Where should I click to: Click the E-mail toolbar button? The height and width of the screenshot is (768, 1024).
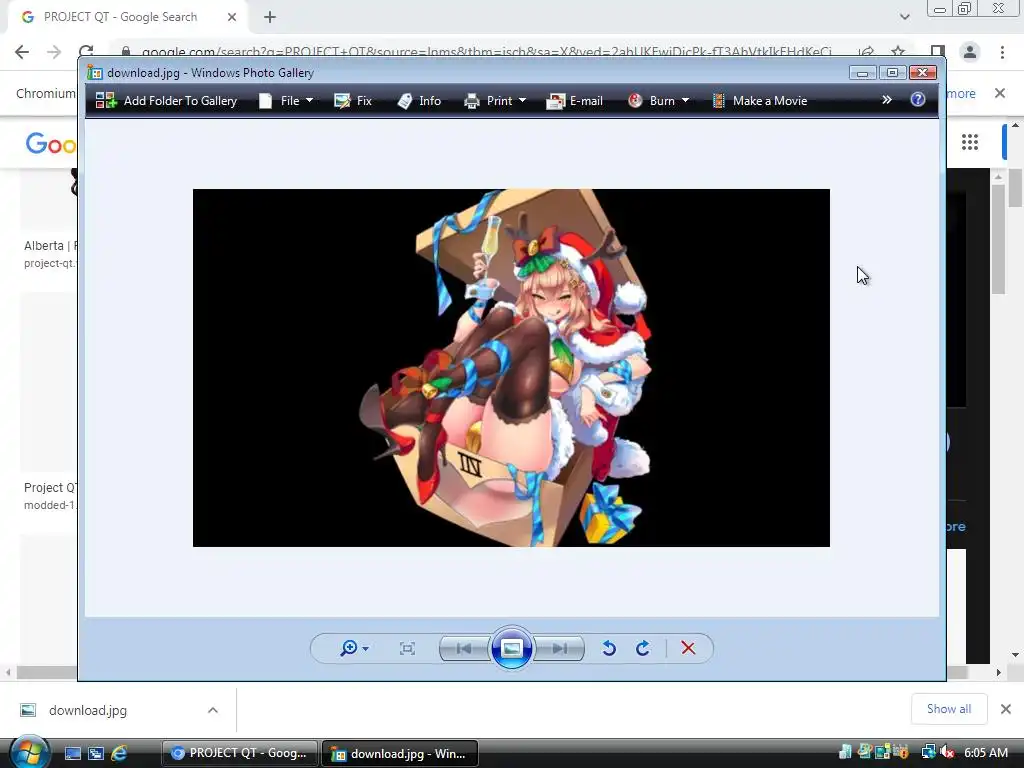575,101
